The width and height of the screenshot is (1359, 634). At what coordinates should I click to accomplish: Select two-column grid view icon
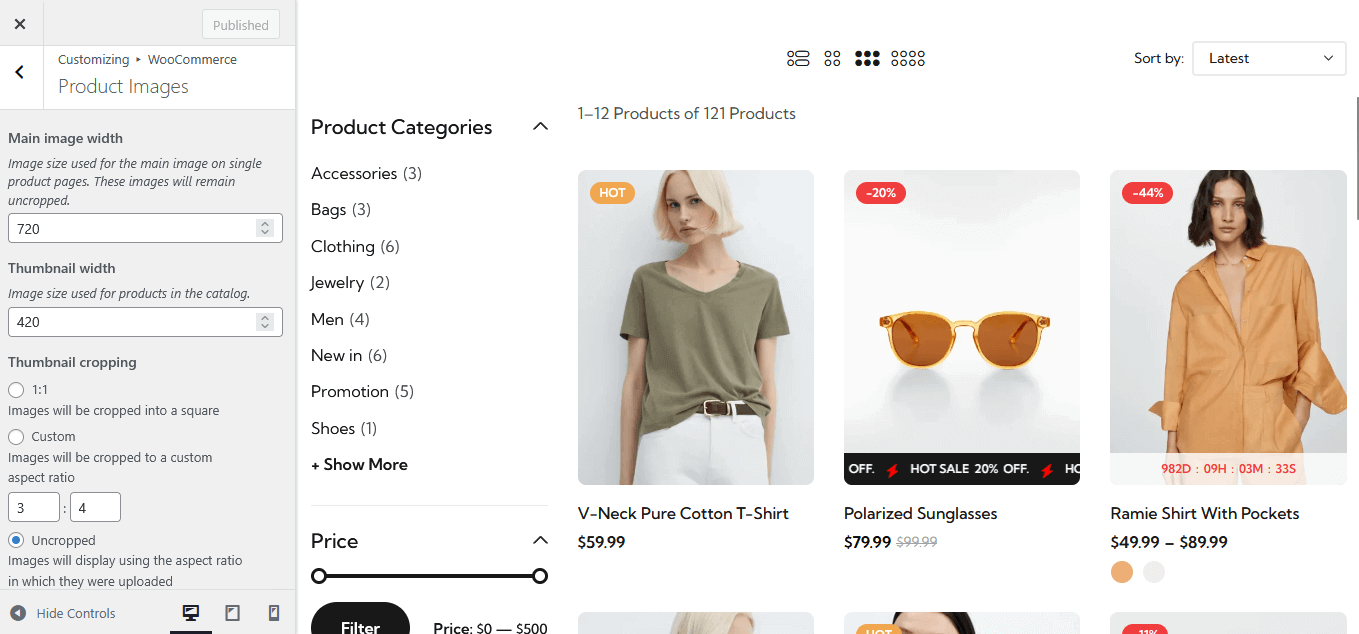pos(832,59)
